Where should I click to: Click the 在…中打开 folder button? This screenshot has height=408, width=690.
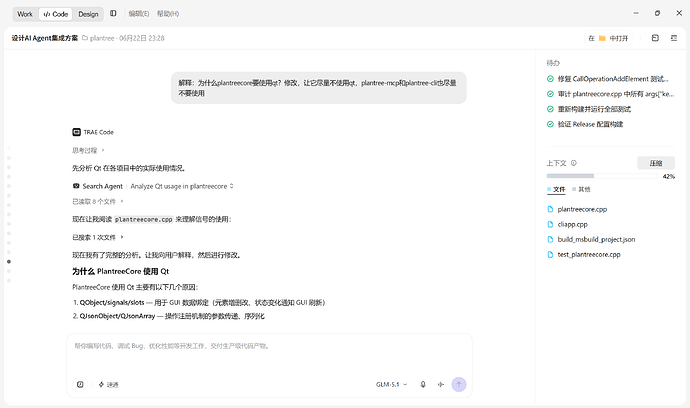608,38
